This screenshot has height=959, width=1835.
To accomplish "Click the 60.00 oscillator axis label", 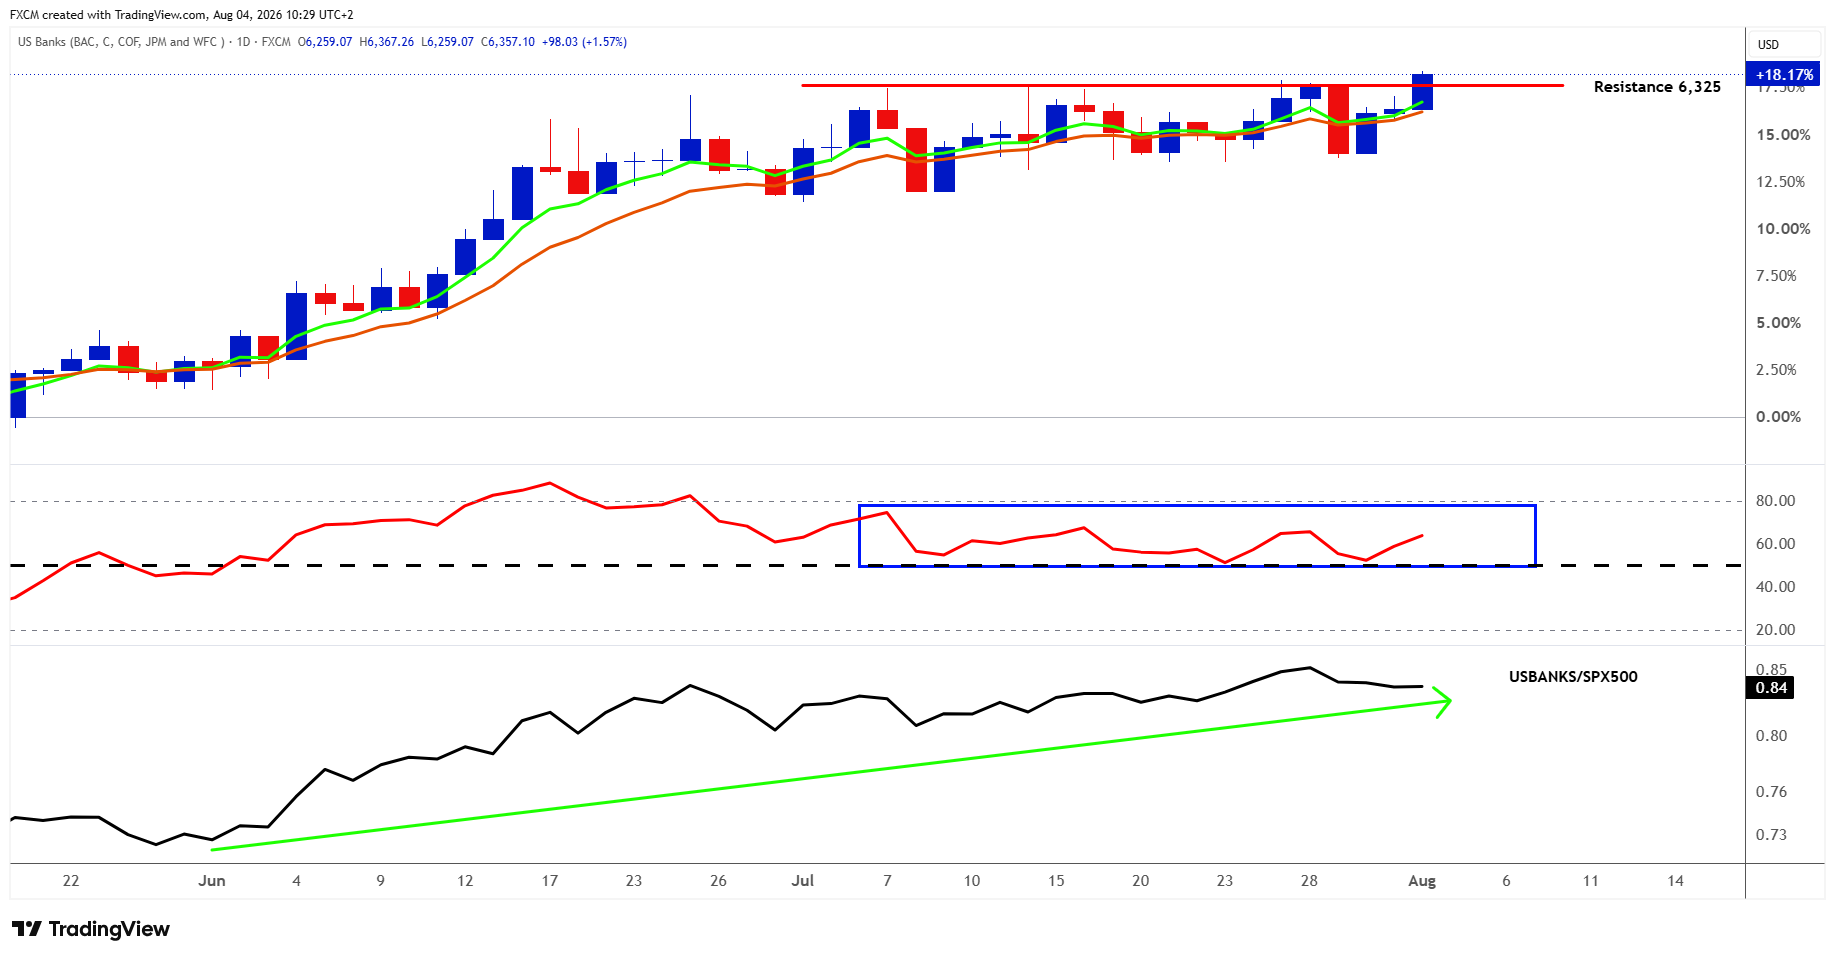I will coord(1776,544).
